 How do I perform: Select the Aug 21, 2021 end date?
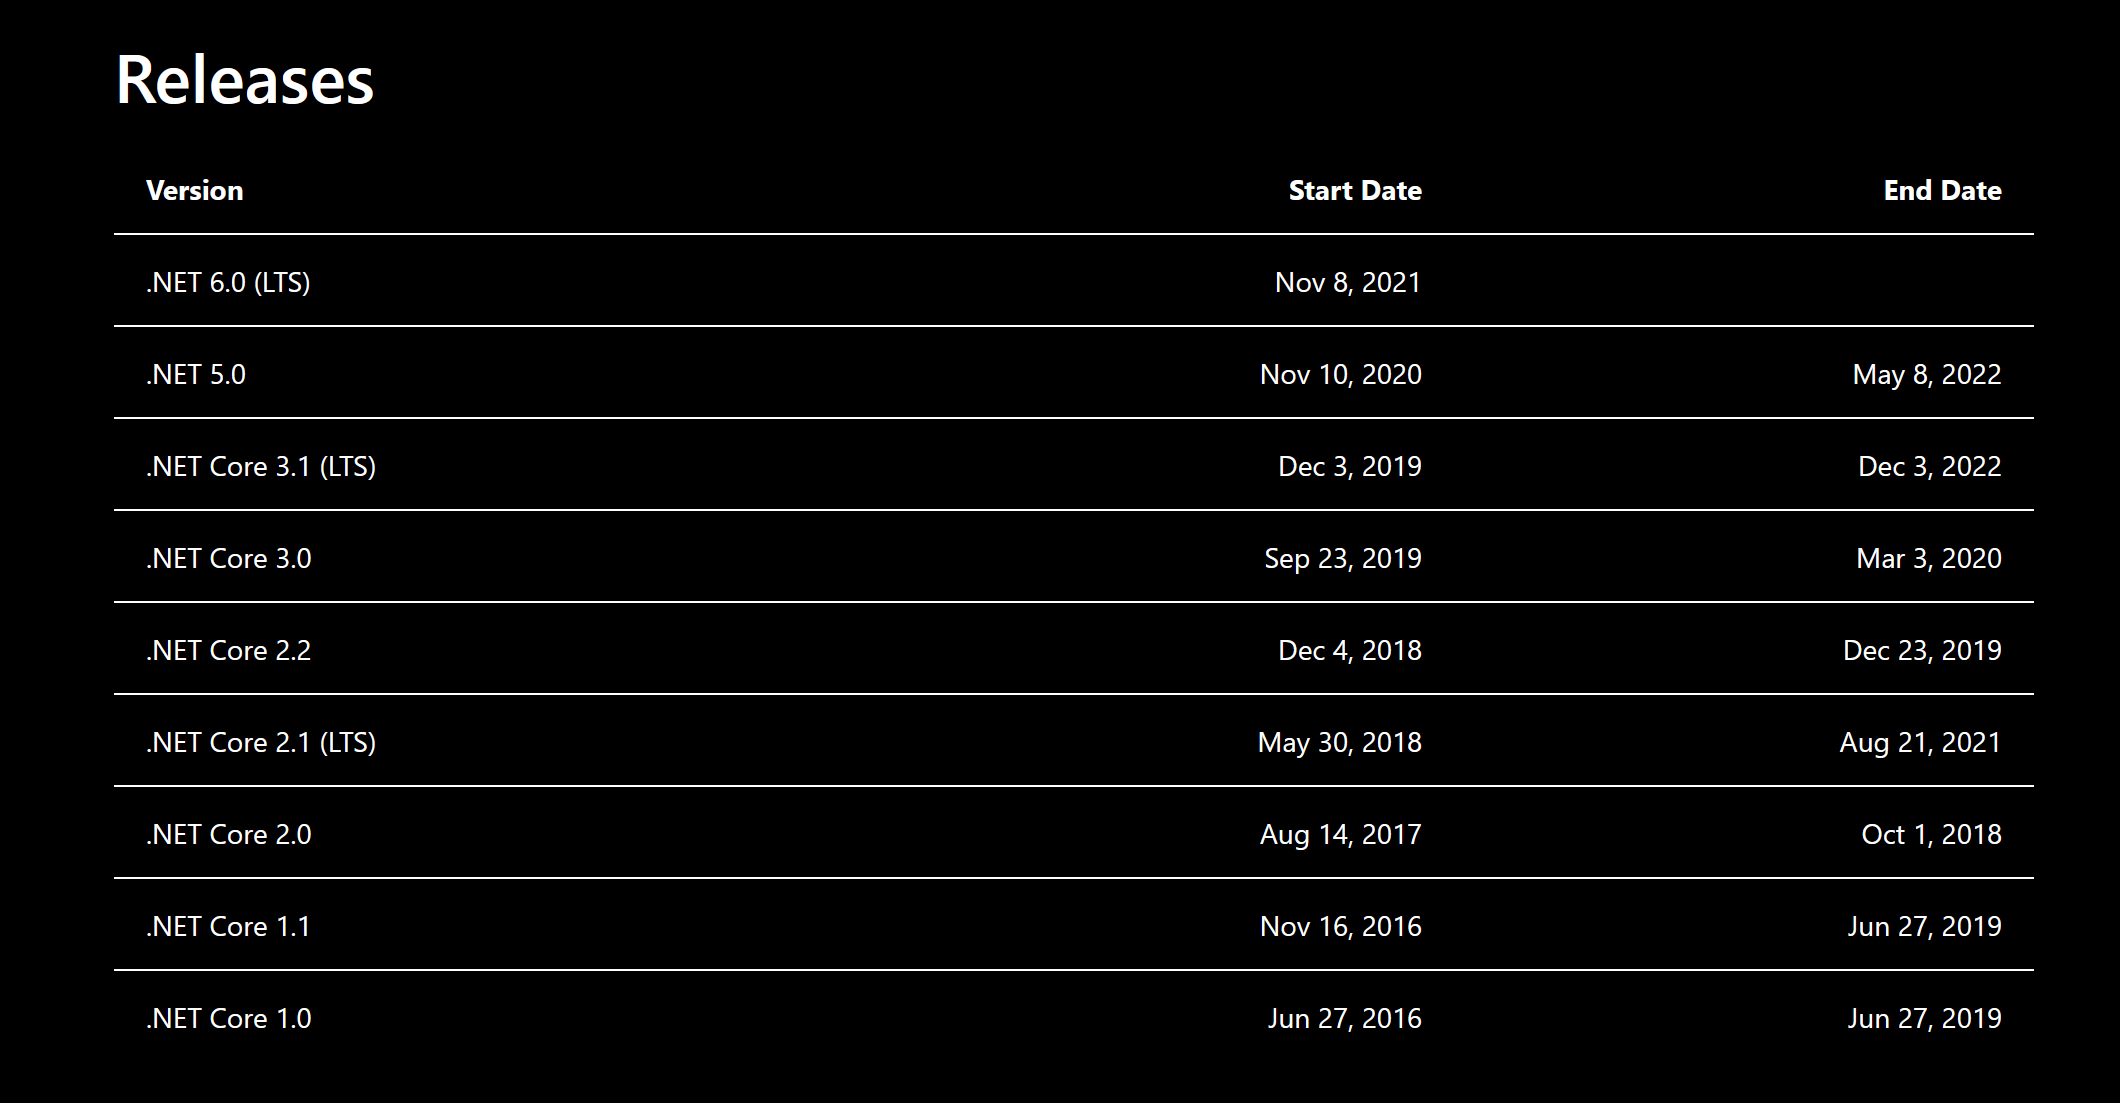click(x=1920, y=743)
